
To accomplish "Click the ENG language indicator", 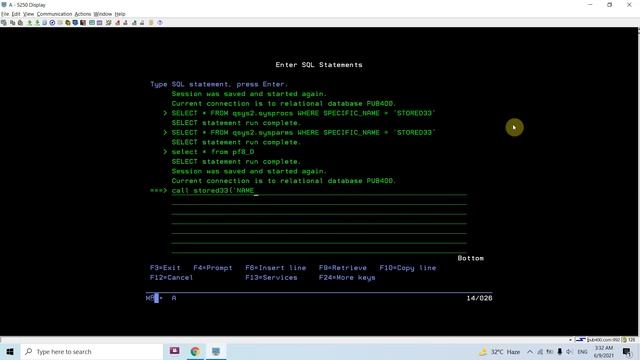I will click(582, 352).
